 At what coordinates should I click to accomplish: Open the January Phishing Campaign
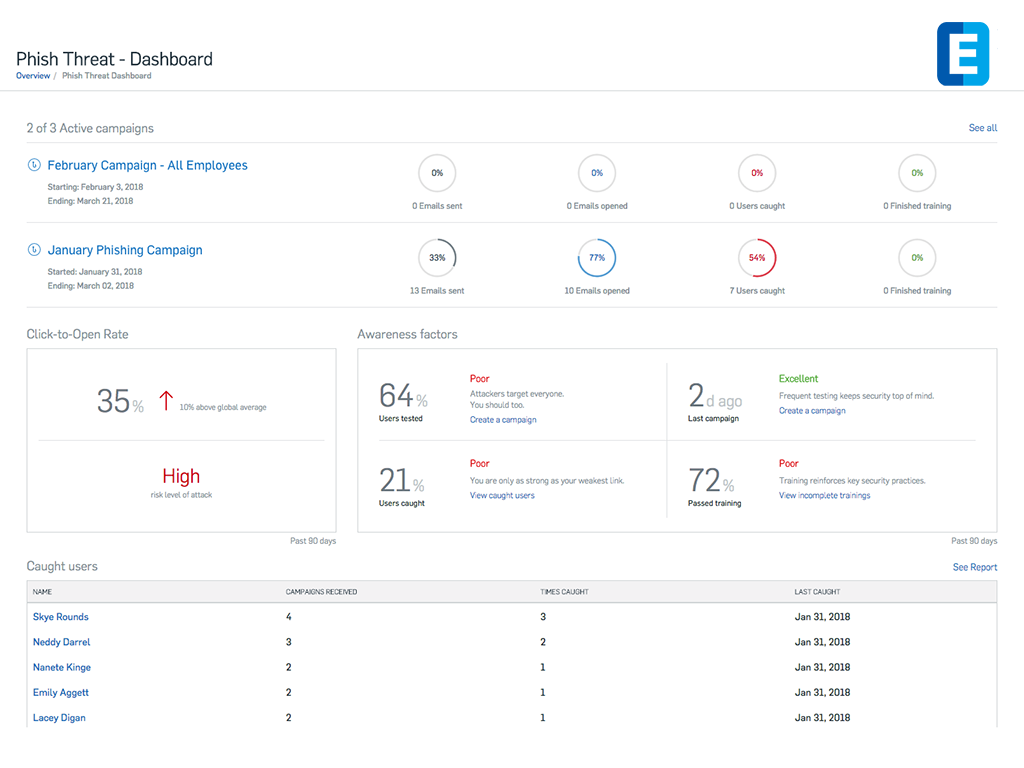tap(125, 250)
